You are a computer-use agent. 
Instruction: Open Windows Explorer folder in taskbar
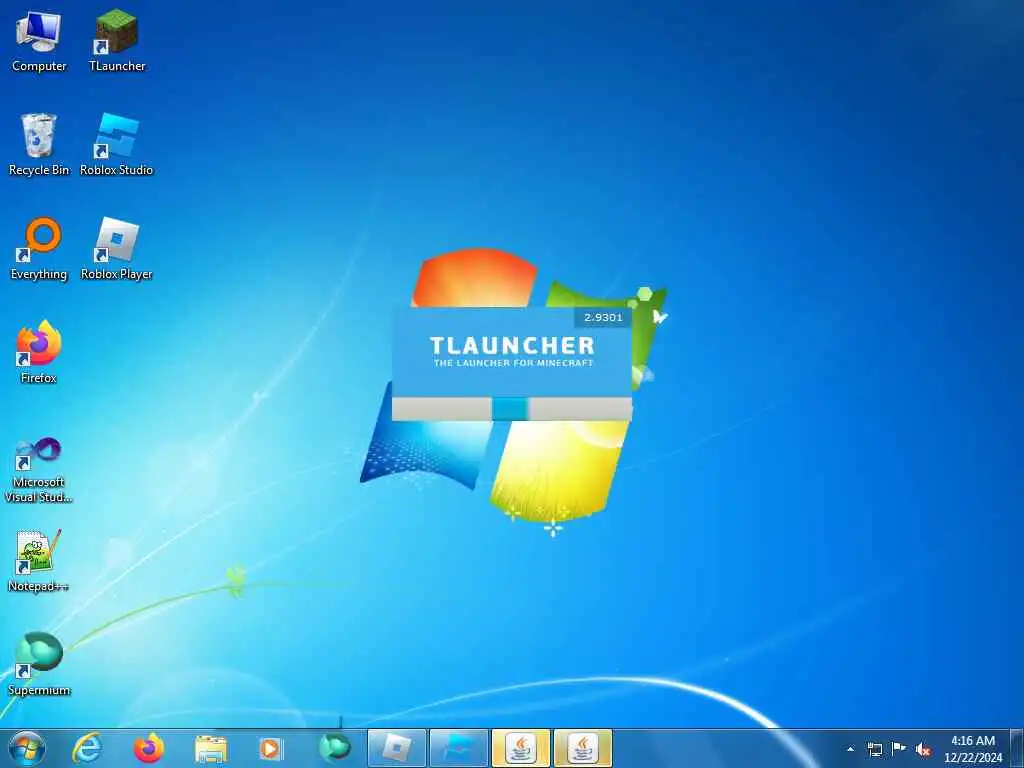(210, 749)
